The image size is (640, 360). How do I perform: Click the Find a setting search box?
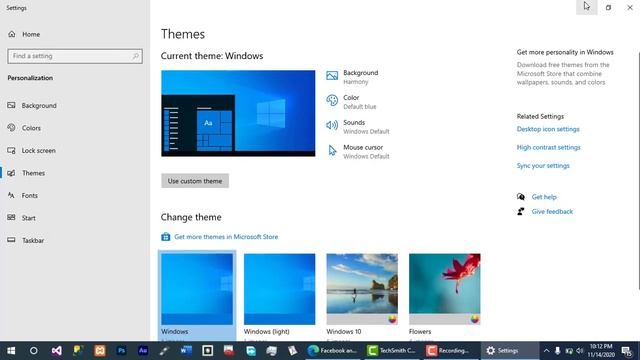75,56
